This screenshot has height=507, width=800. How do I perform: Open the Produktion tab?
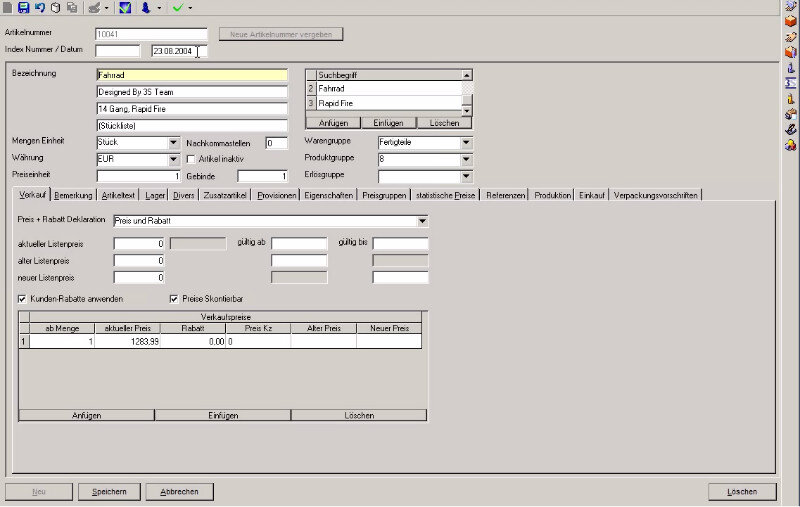[553, 195]
